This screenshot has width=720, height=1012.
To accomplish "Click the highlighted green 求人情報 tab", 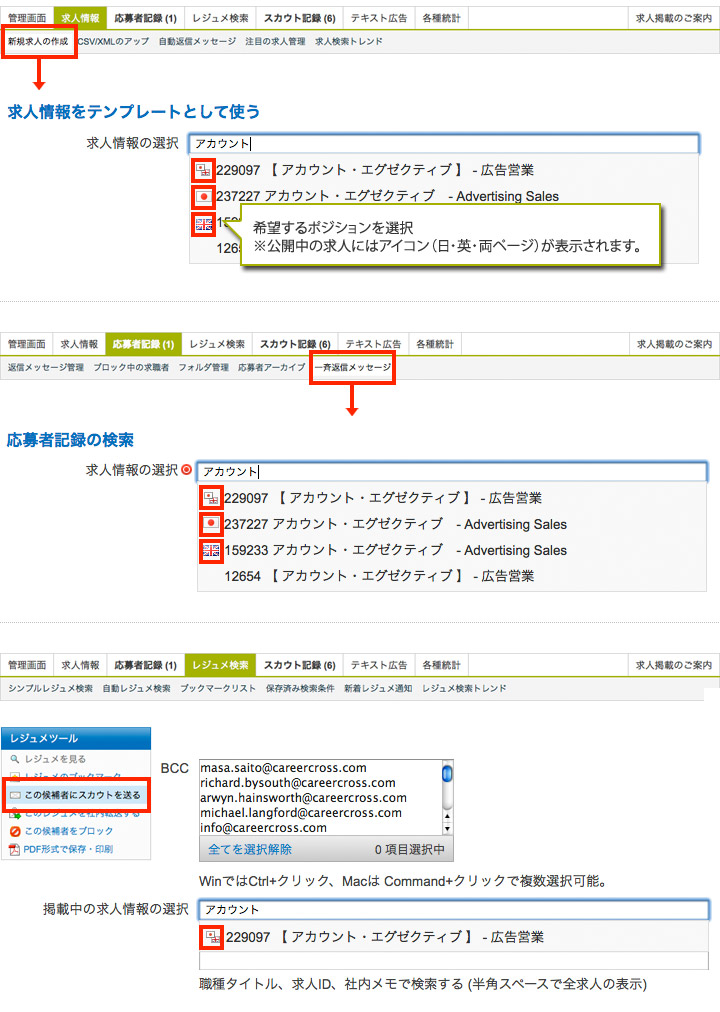I will (81, 18).
